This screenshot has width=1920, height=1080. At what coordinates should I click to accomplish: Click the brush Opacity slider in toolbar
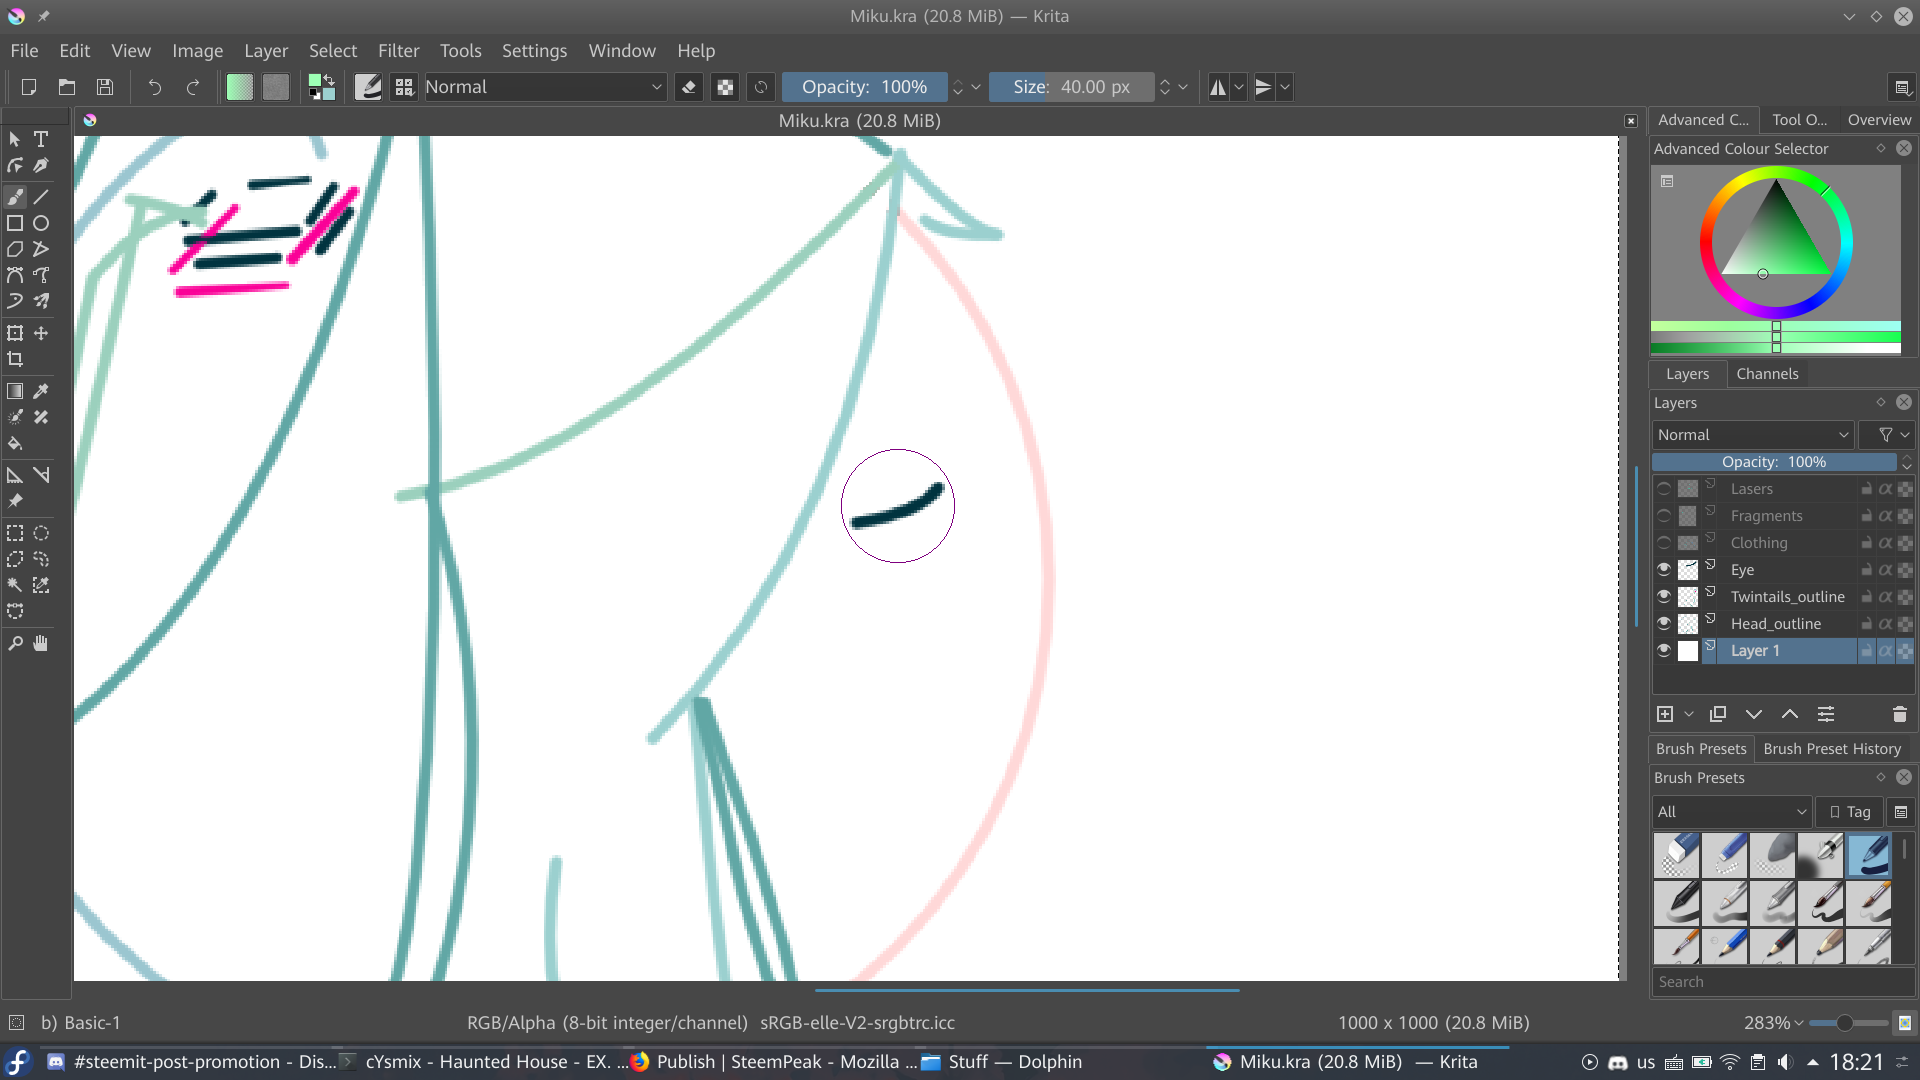[x=864, y=87]
